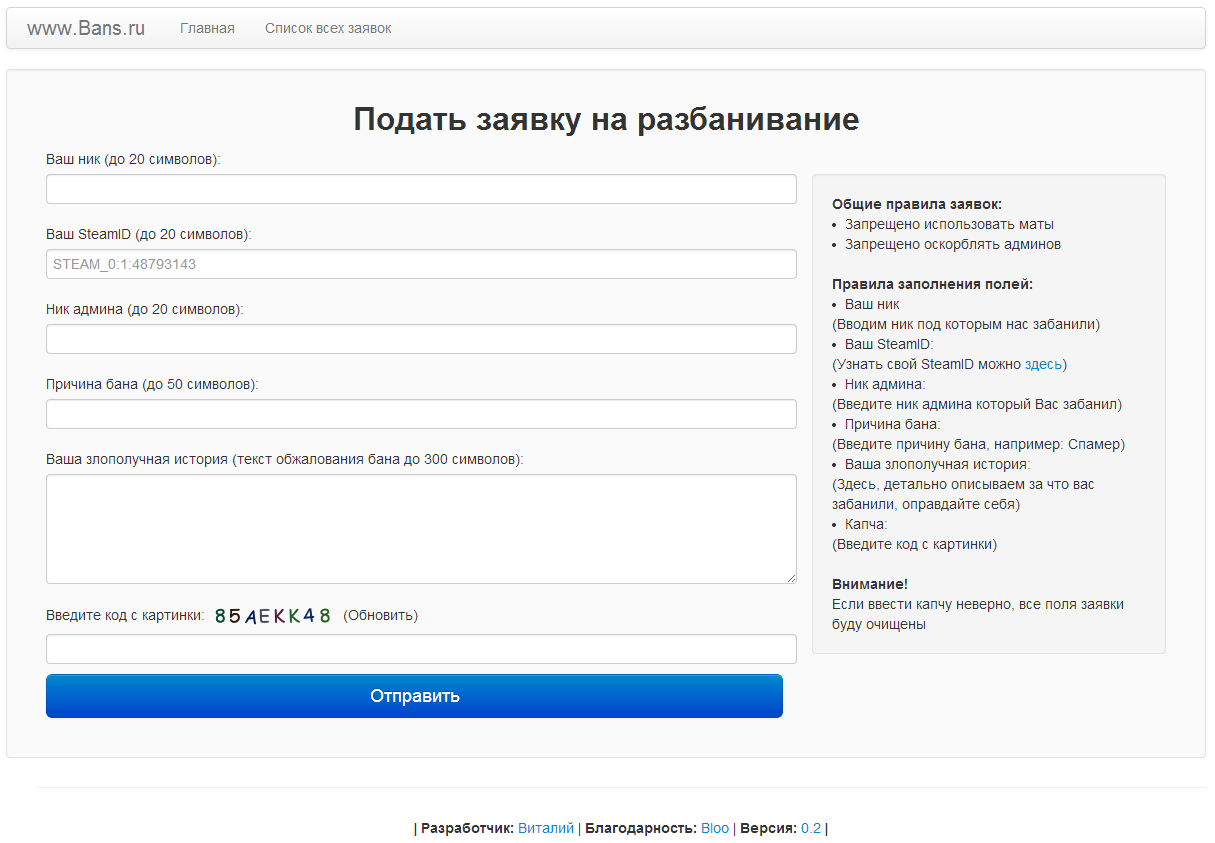The image size is (1215, 843).
Task: Click rule Запрещено использовать маты
Action: pos(949,224)
